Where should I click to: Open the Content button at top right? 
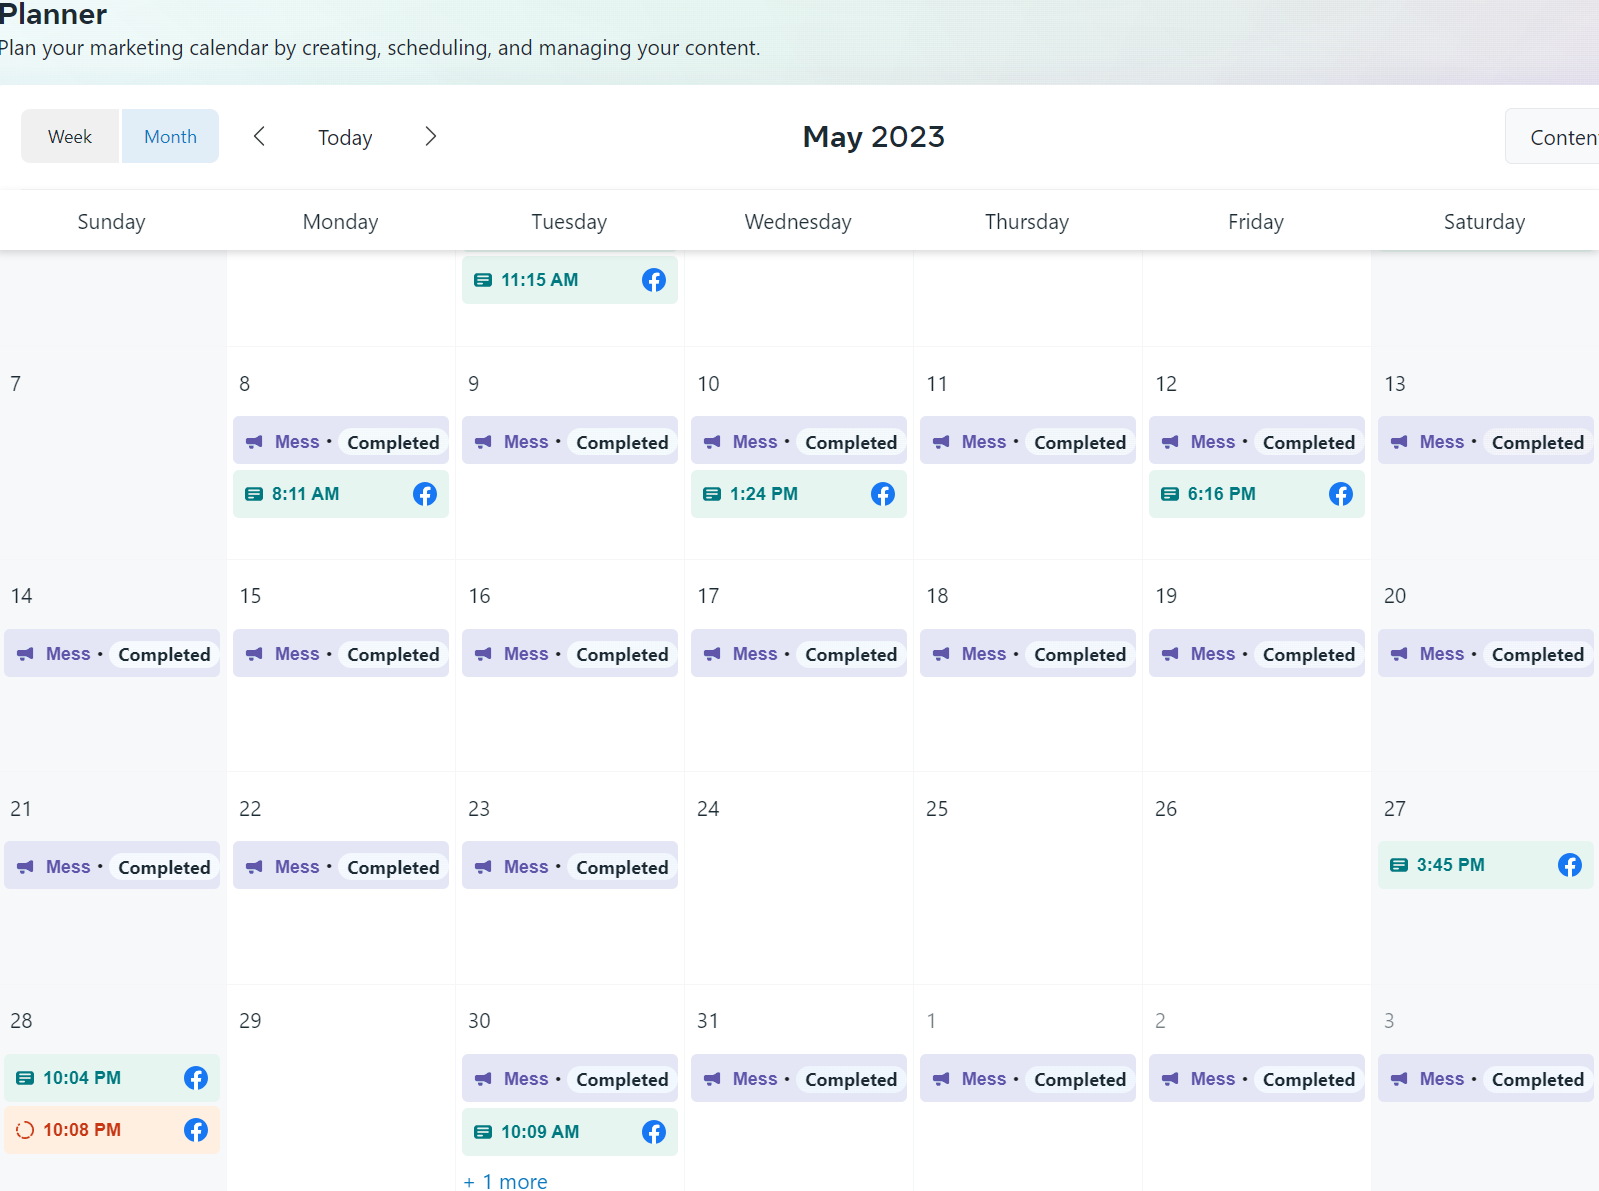click(x=1552, y=136)
